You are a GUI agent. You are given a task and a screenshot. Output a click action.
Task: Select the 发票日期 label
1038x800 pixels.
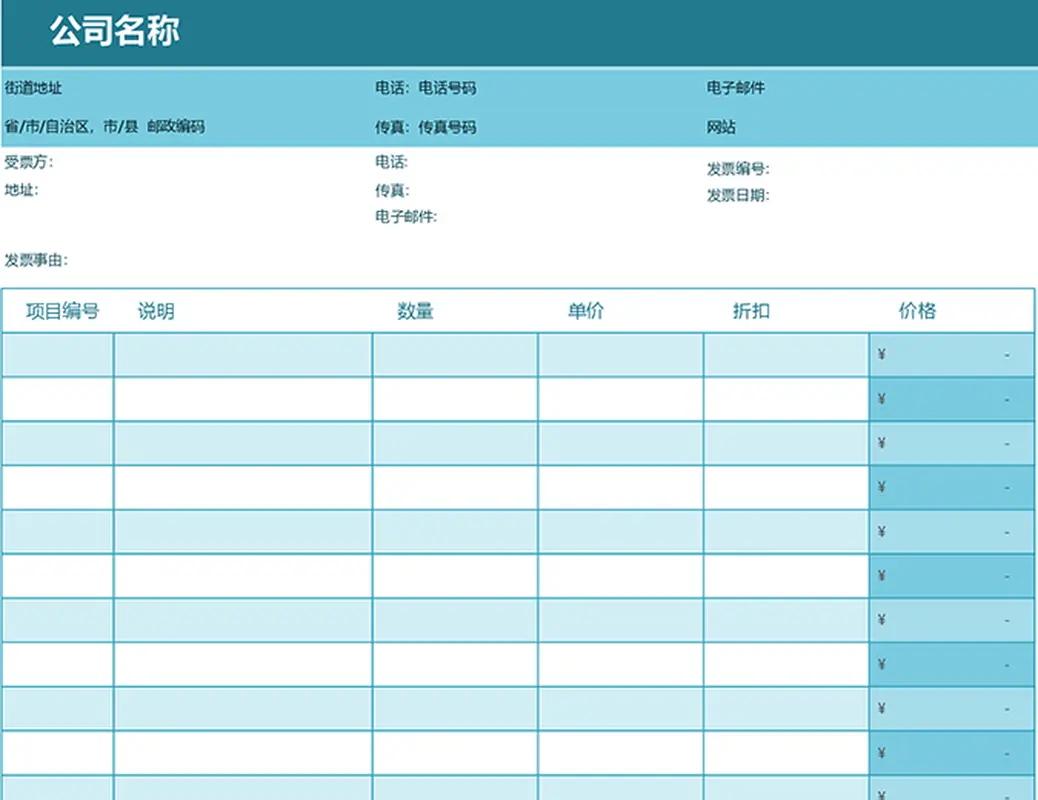coord(738,195)
